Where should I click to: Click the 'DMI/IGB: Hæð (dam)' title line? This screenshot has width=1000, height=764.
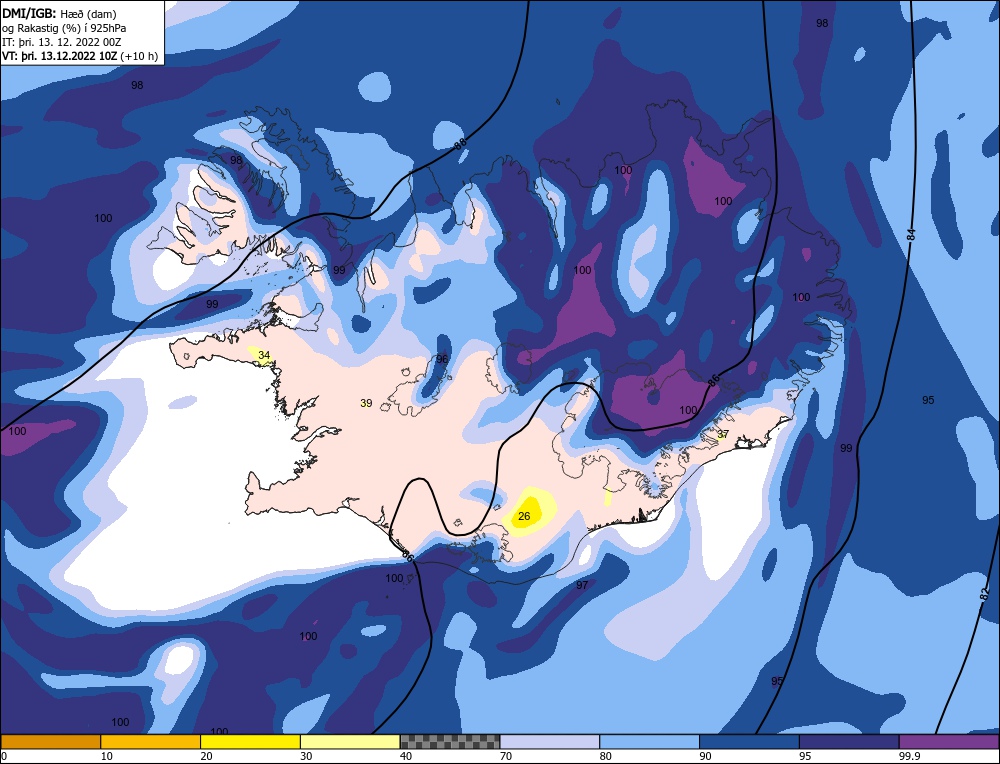pyautogui.click(x=59, y=13)
